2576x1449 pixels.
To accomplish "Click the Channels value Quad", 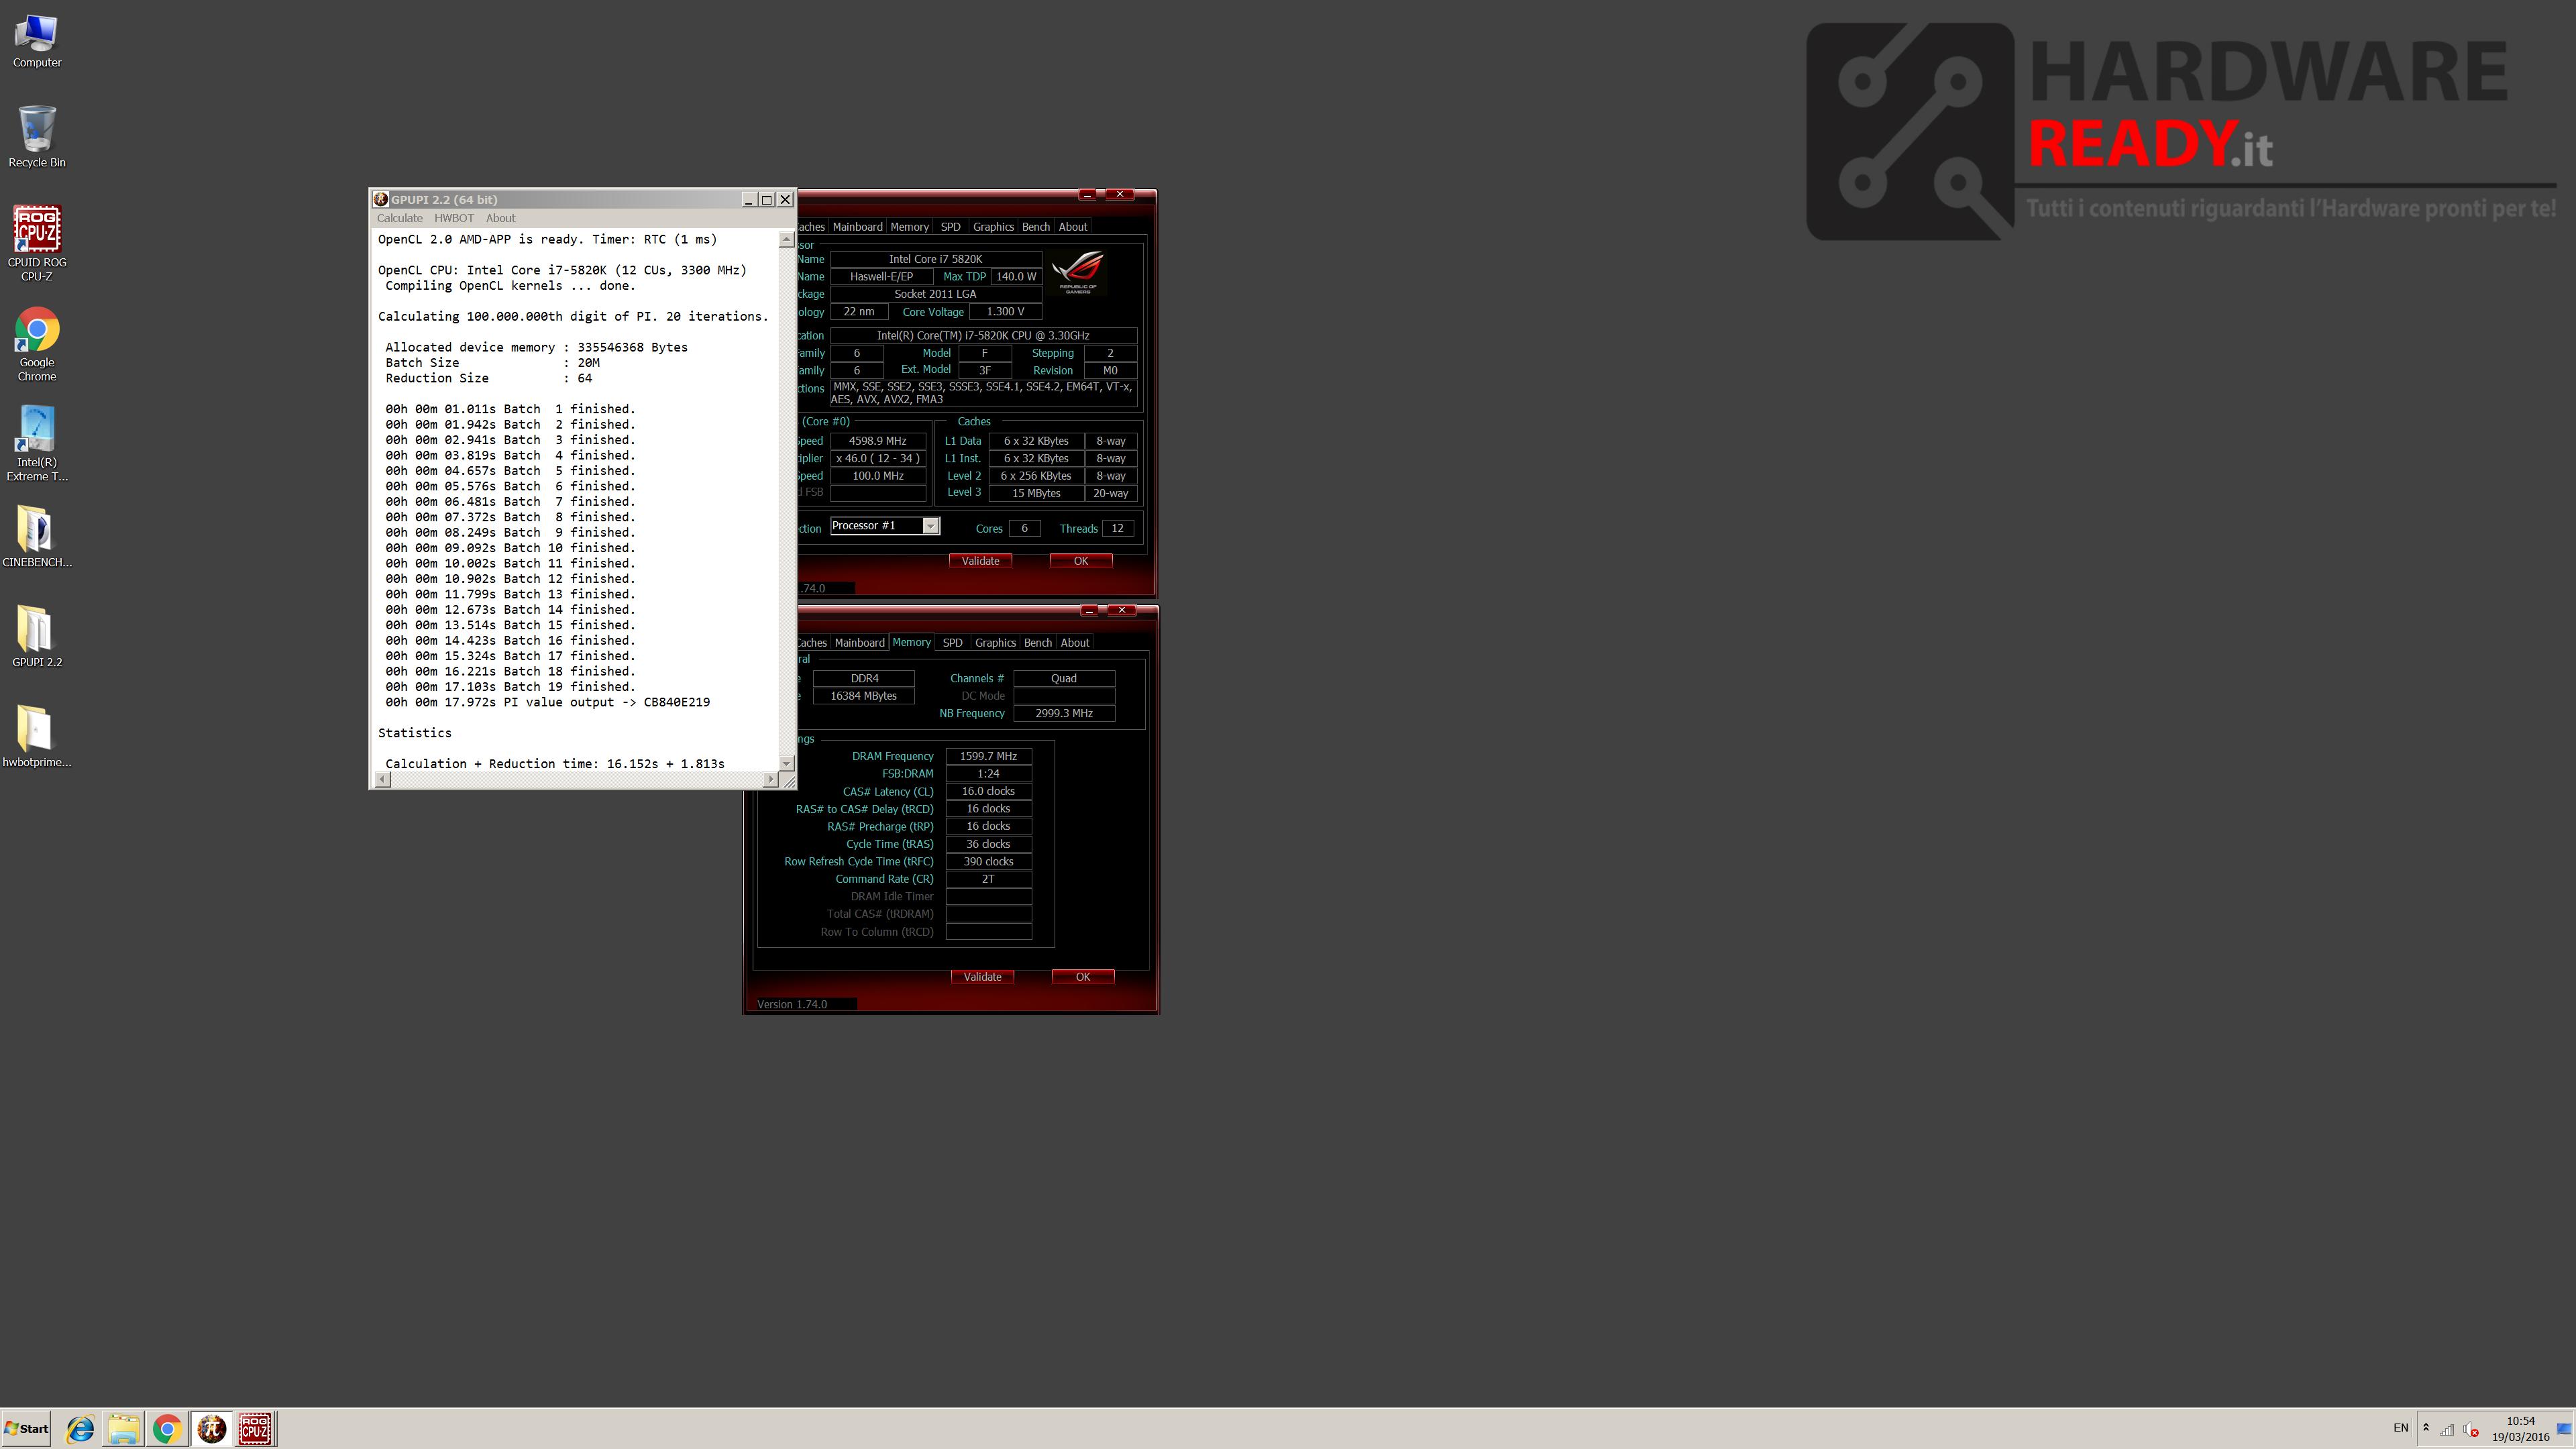I will point(1064,678).
